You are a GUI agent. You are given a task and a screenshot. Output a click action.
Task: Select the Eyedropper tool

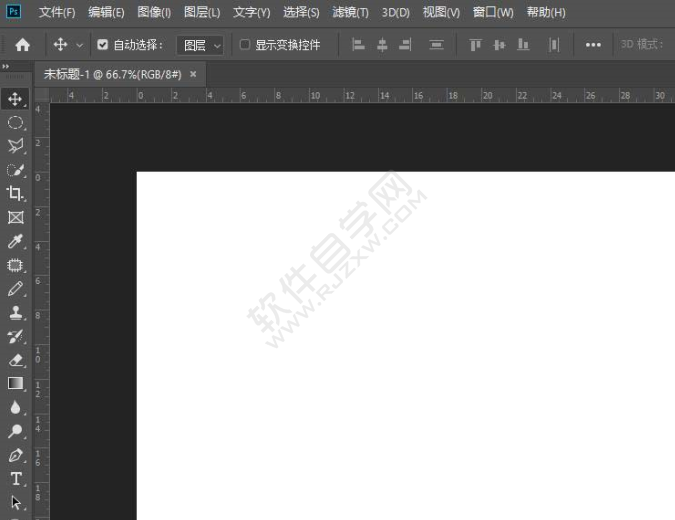click(15, 241)
